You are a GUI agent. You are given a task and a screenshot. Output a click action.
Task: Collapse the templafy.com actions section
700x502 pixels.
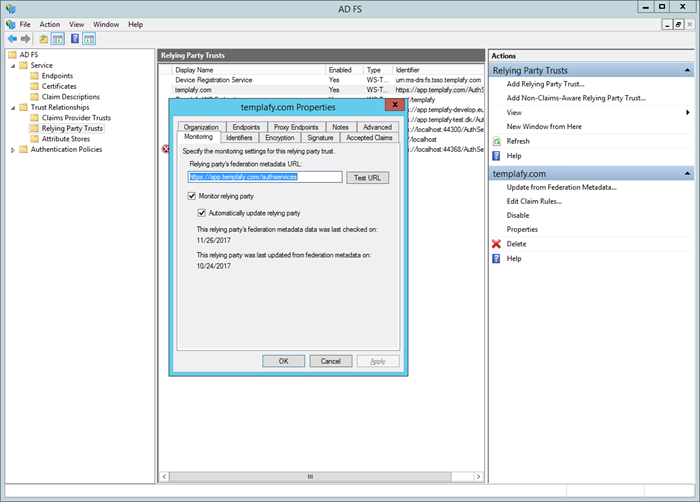coord(688,174)
